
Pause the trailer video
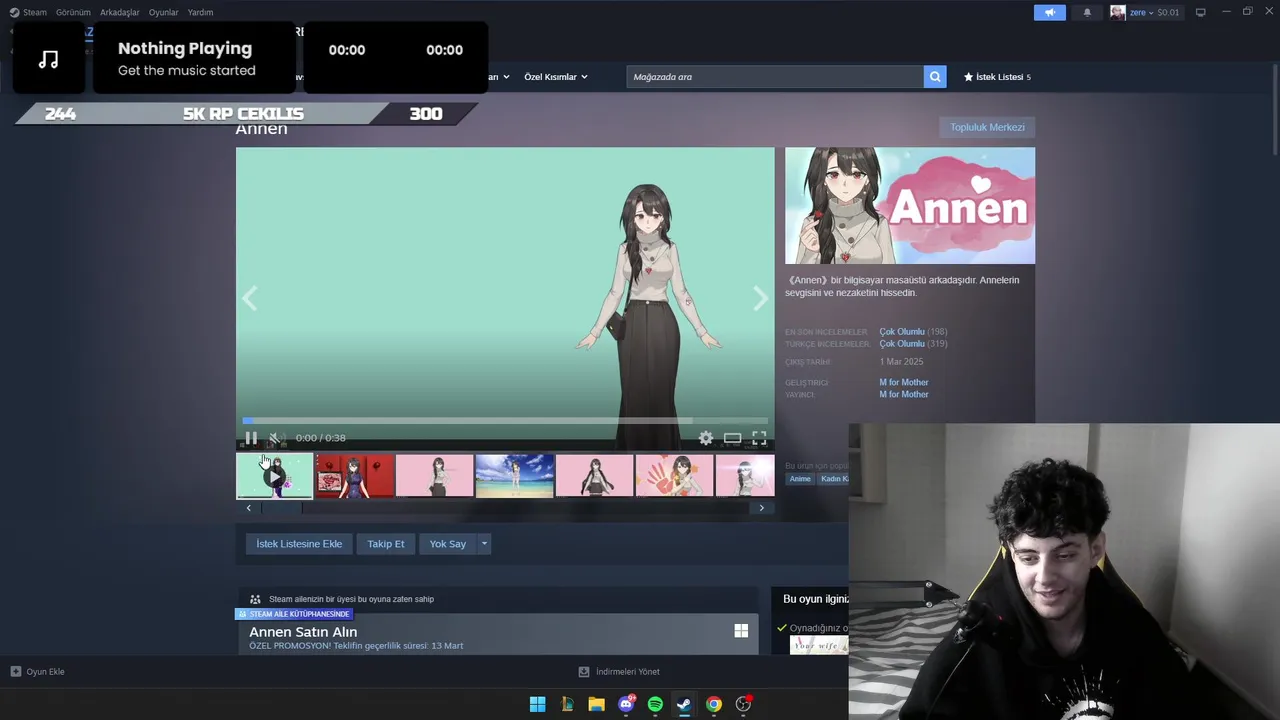(x=251, y=438)
